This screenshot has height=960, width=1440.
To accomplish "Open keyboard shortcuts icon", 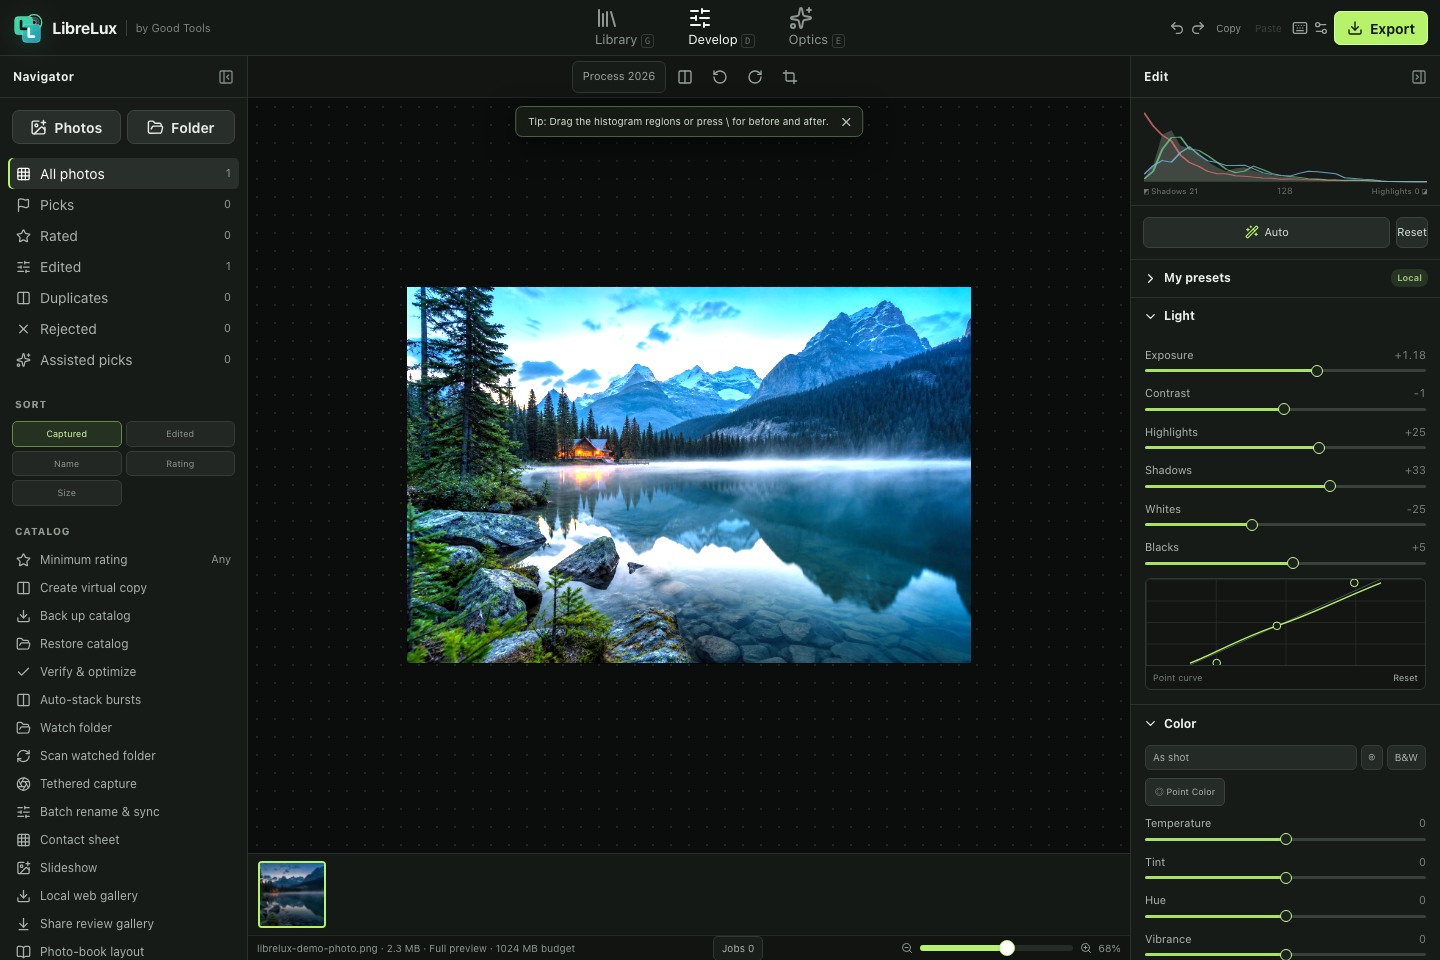I will 1300,28.
